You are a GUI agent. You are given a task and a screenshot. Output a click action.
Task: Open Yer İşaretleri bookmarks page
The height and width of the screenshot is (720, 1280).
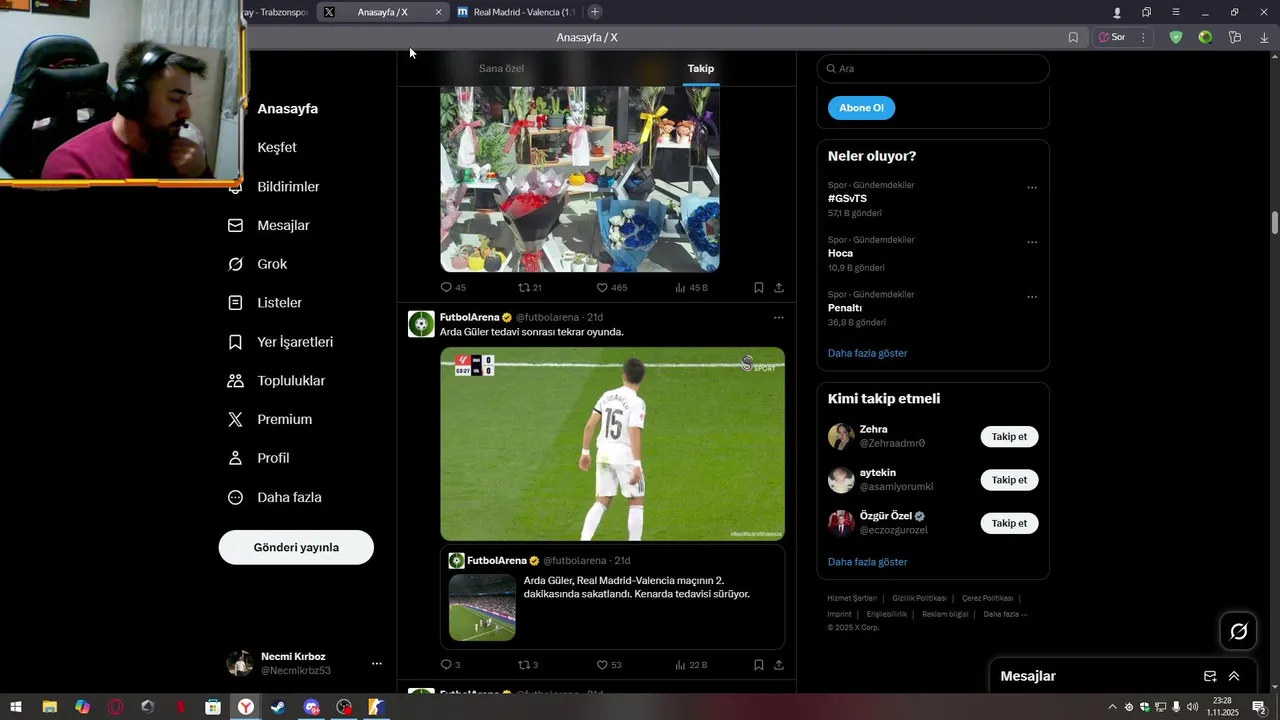pos(280,342)
